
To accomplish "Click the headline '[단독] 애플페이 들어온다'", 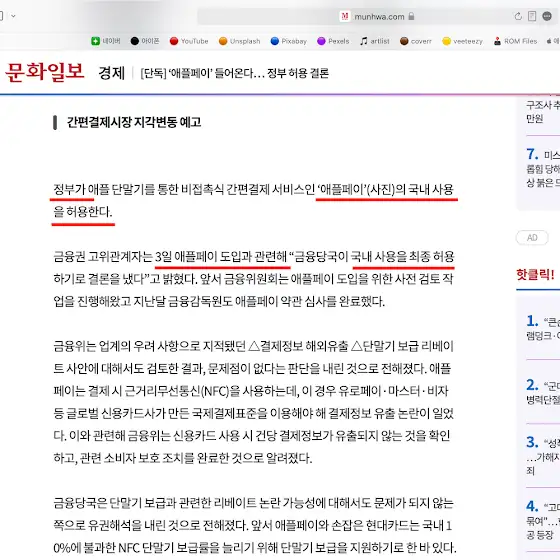I will (x=235, y=73).
